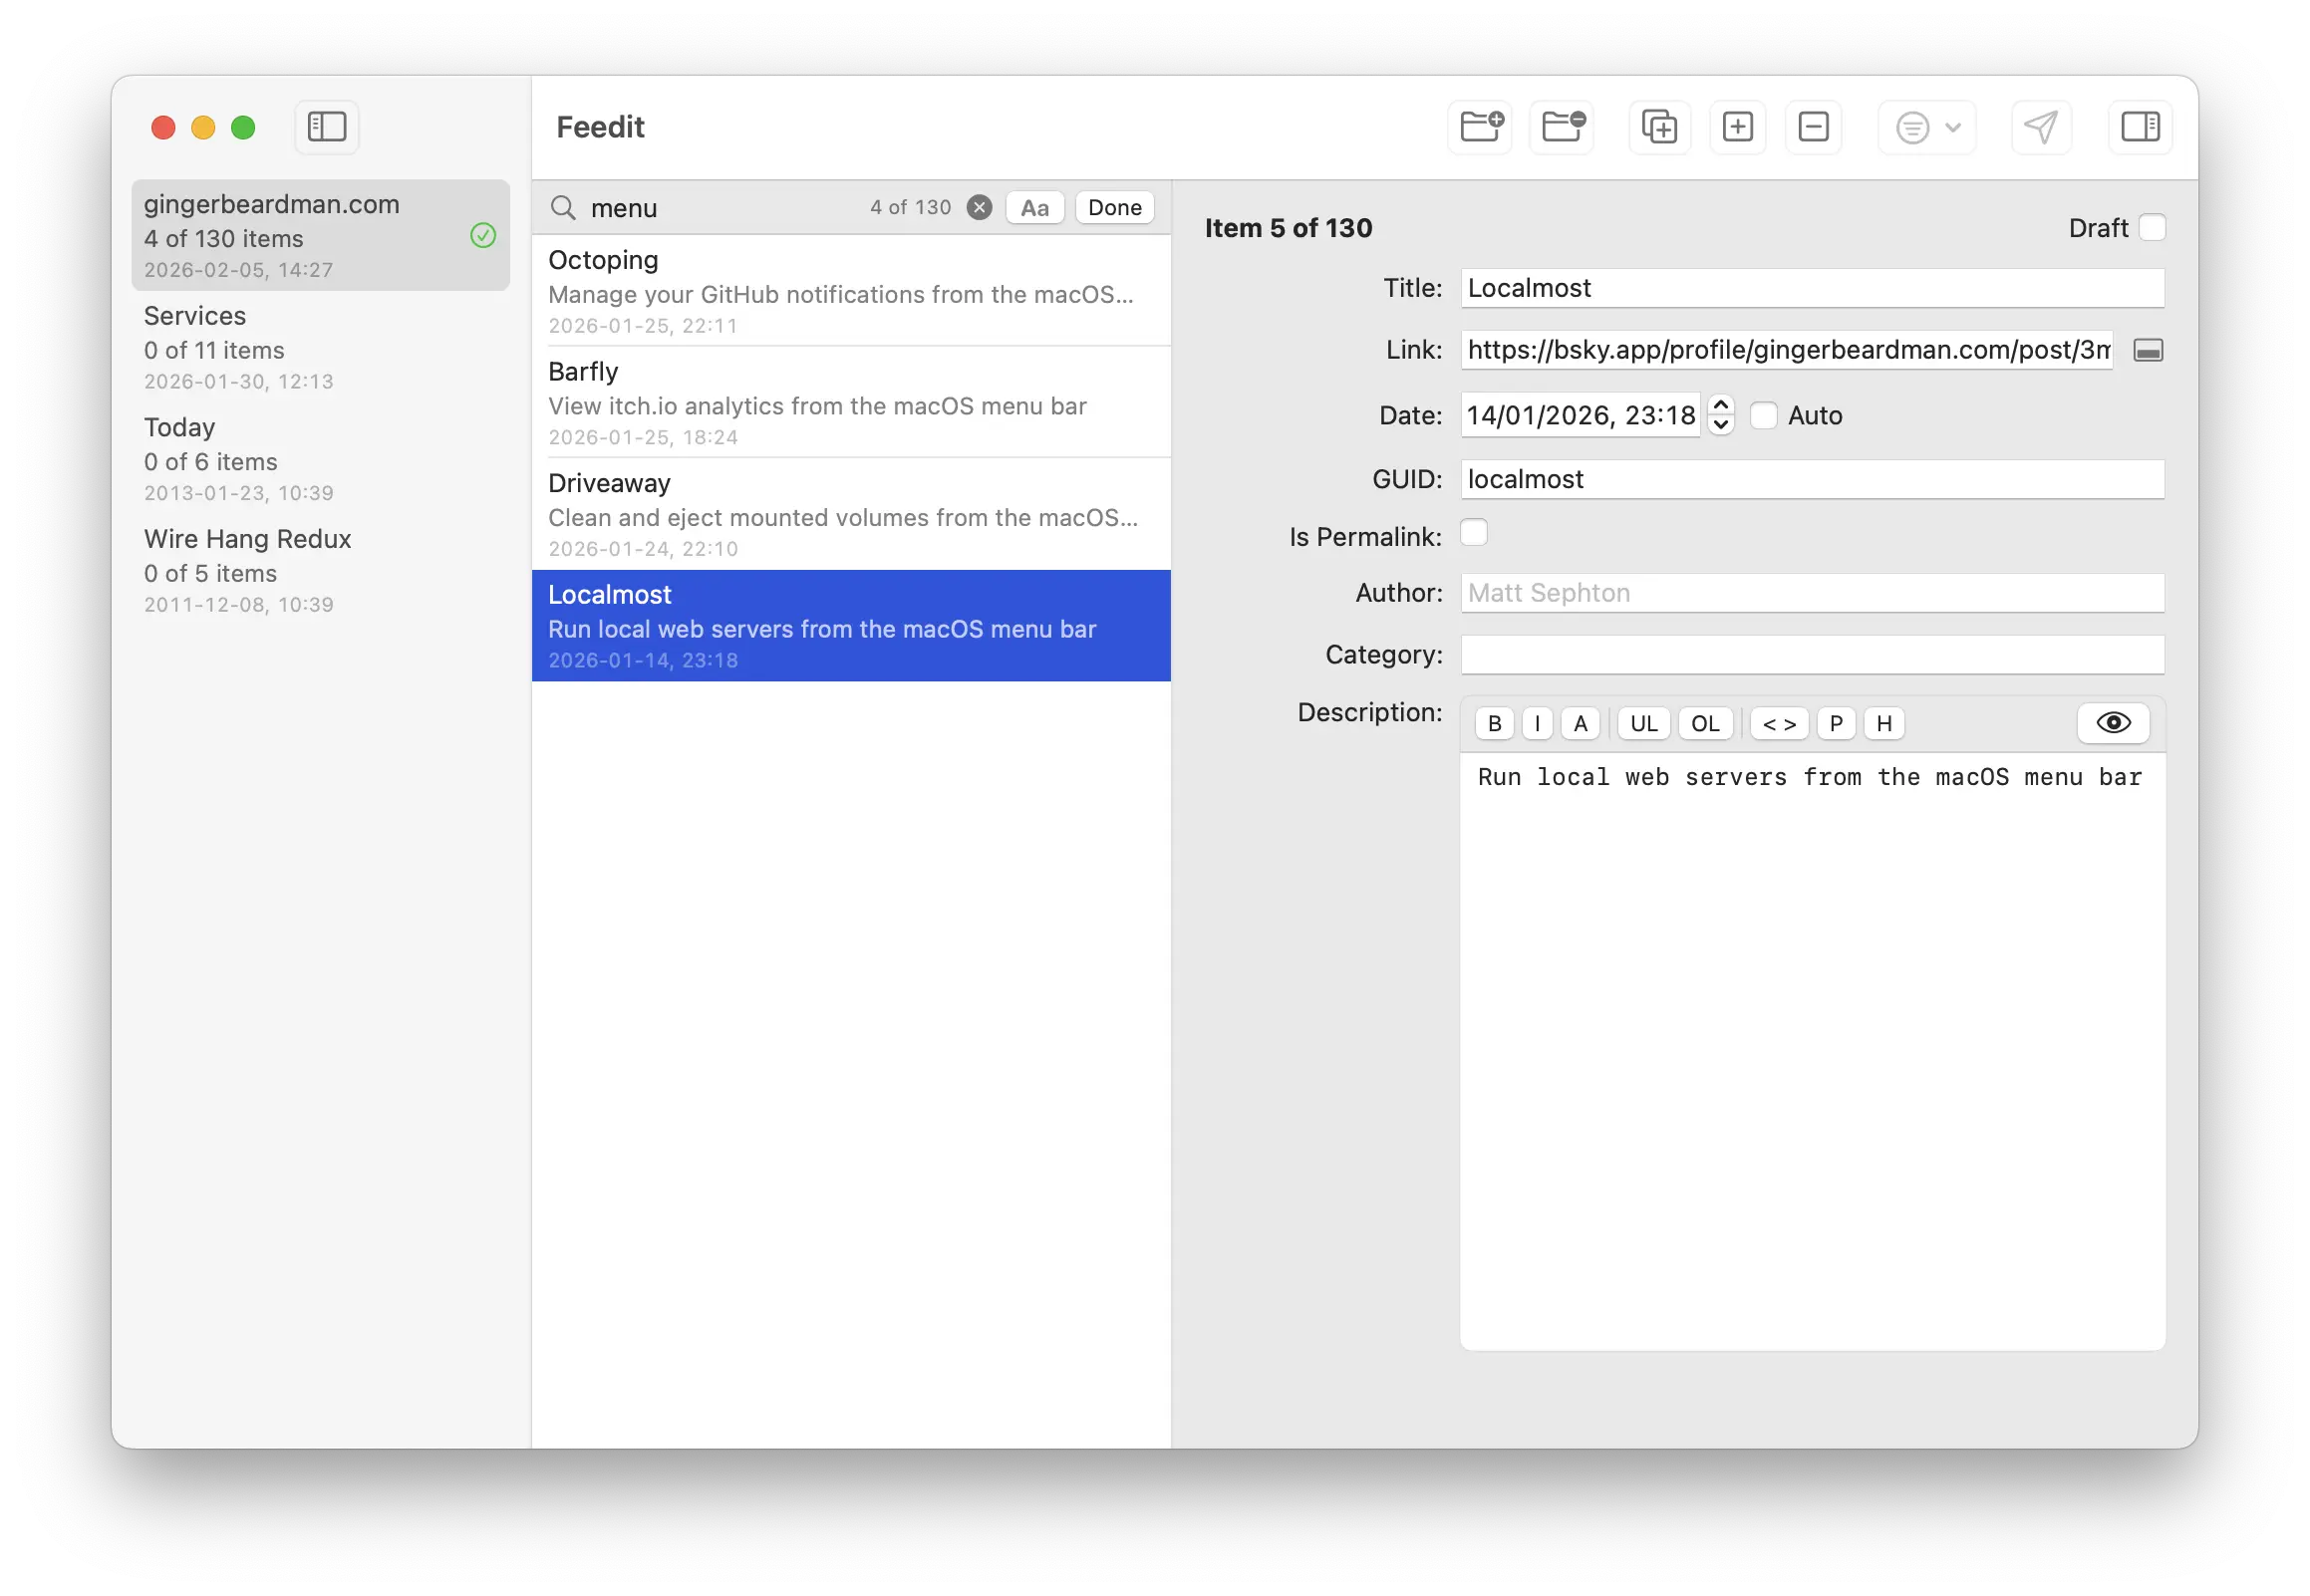Image resolution: width=2310 pixels, height=1596 pixels.
Task: Enable the Draft checkbox
Action: tap(2153, 227)
